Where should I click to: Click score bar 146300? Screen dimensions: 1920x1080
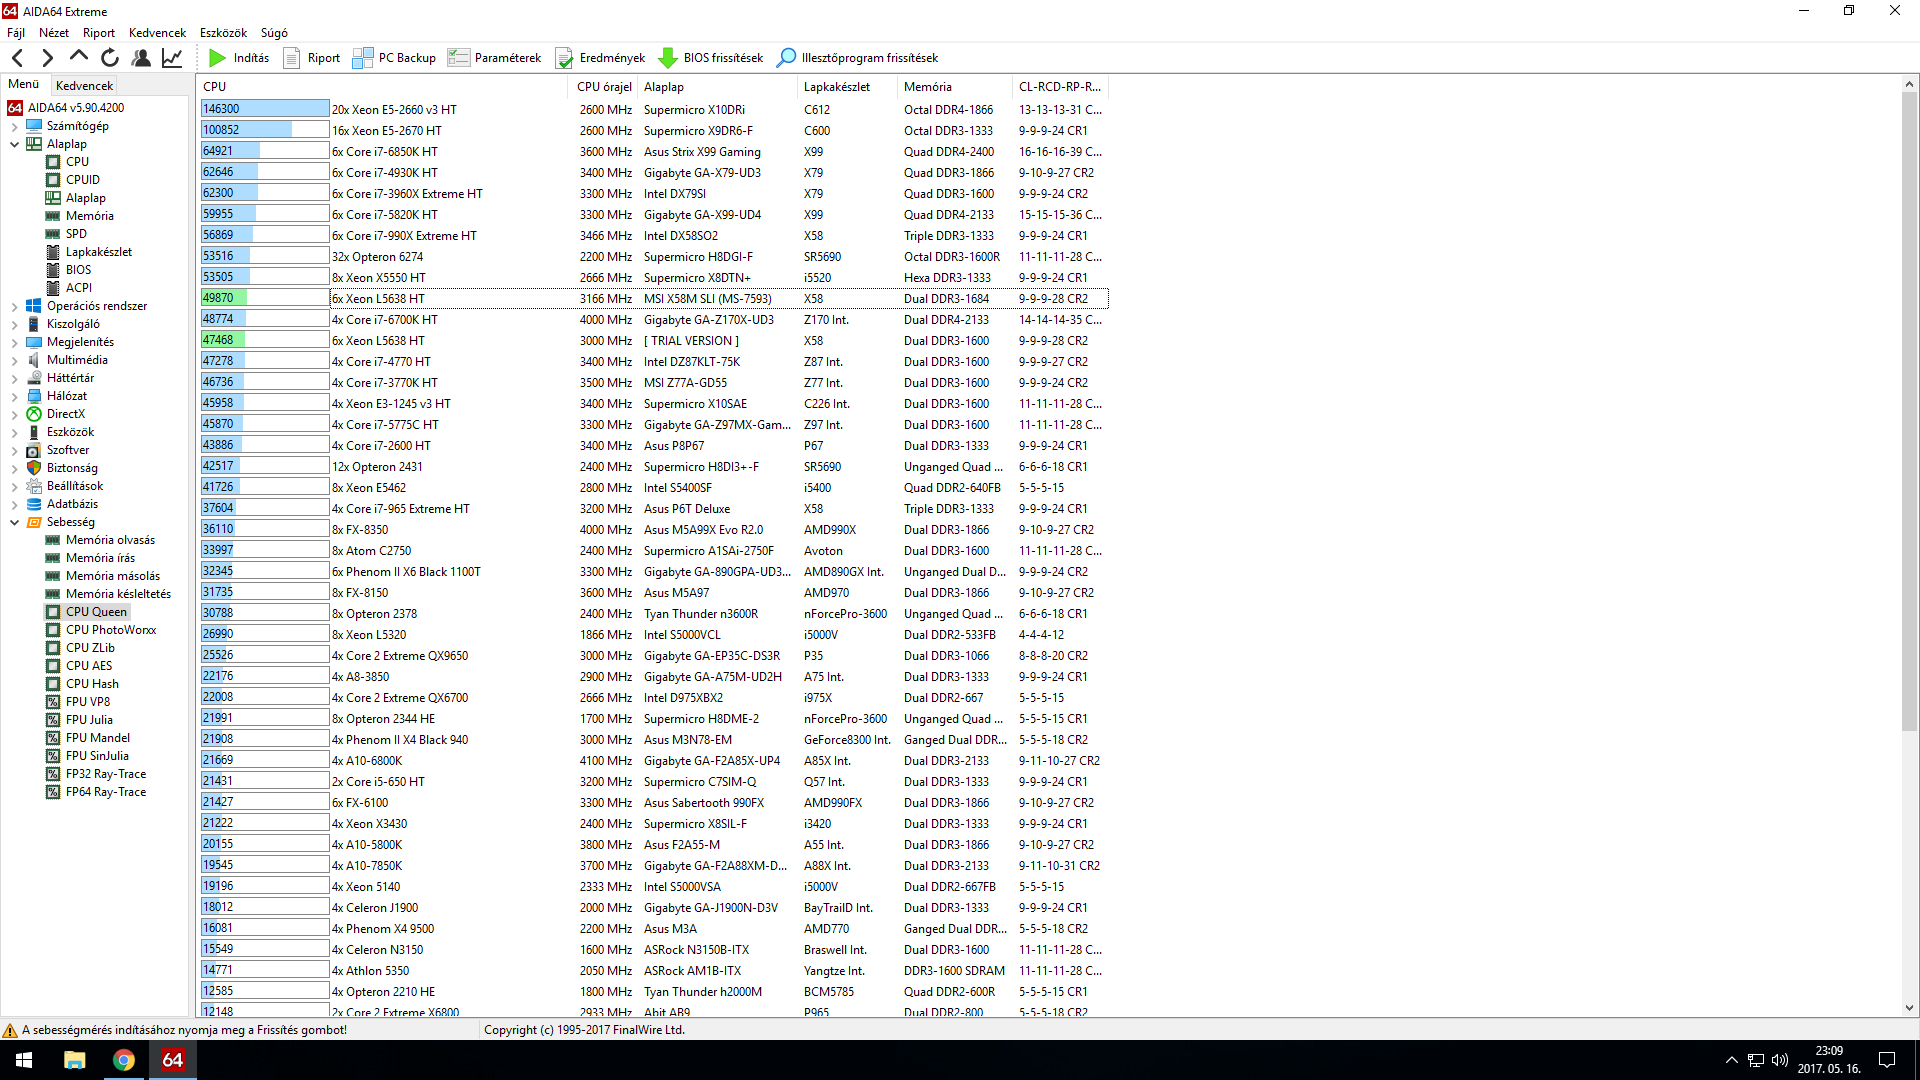(265, 109)
